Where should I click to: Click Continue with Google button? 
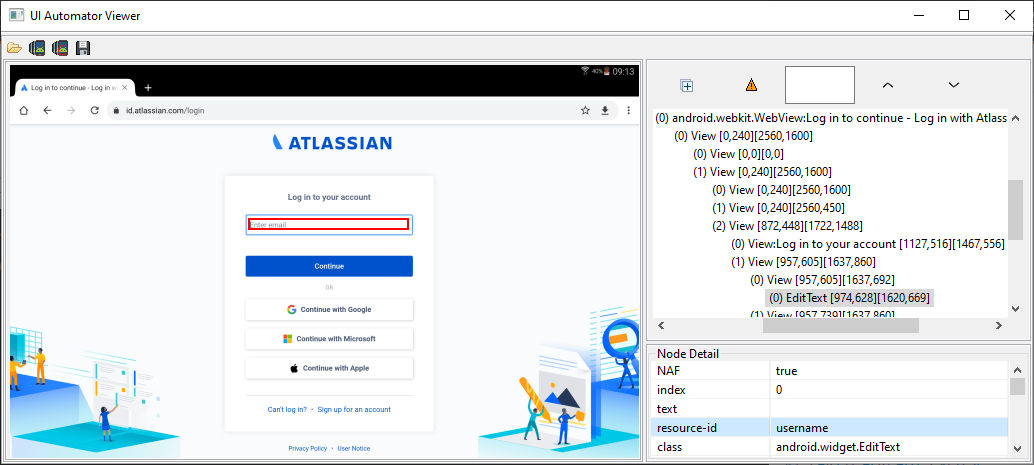[x=329, y=309]
